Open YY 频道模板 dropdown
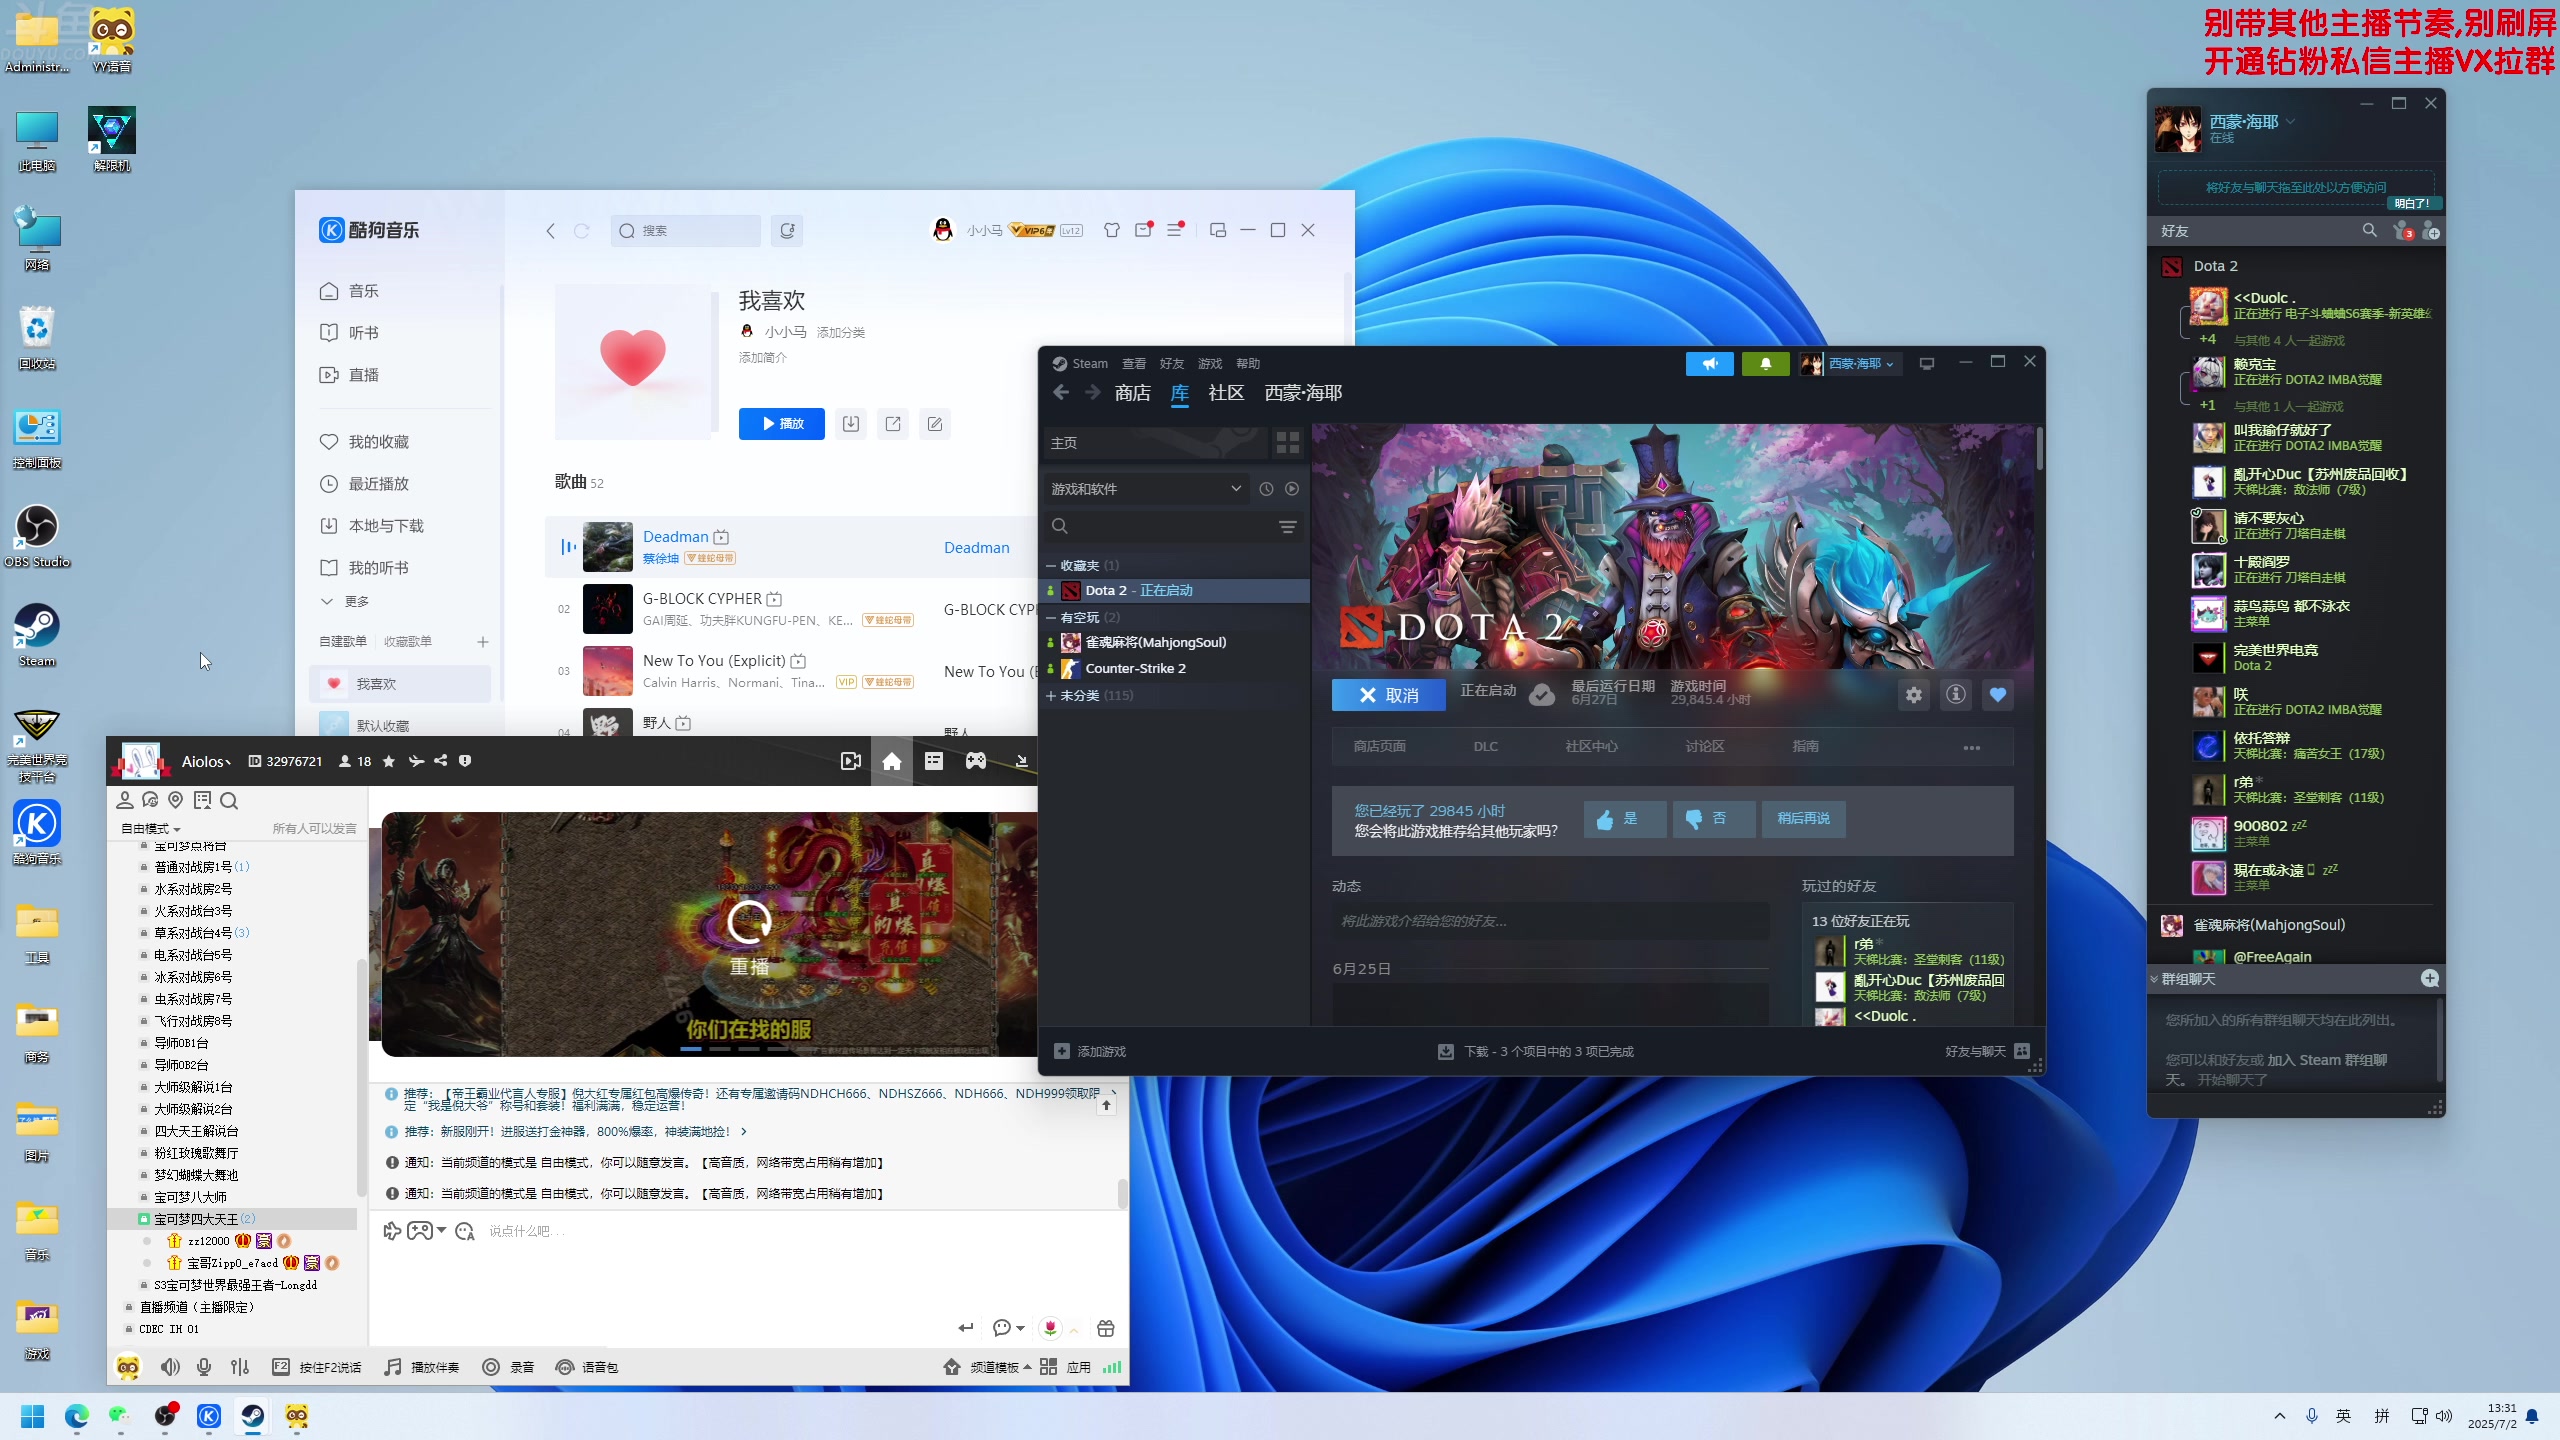Viewport: 2560px width, 1440px height. point(987,1367)
